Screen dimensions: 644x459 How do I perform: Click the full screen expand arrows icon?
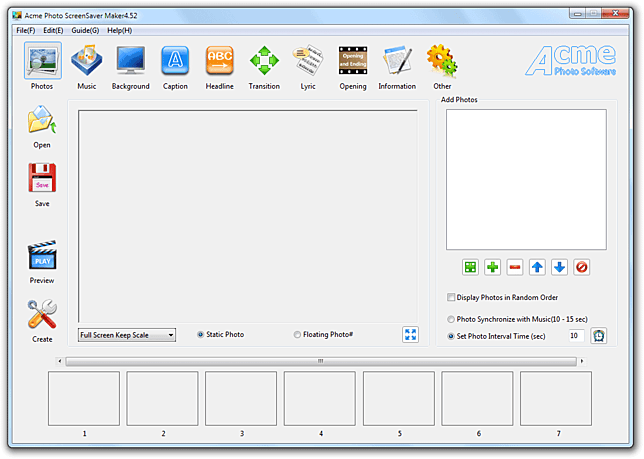coord(410,335)
